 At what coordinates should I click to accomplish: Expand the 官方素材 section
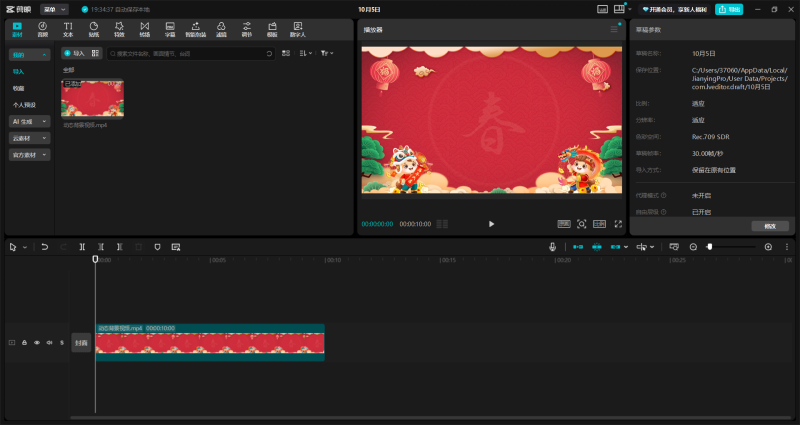coord(30,155)
